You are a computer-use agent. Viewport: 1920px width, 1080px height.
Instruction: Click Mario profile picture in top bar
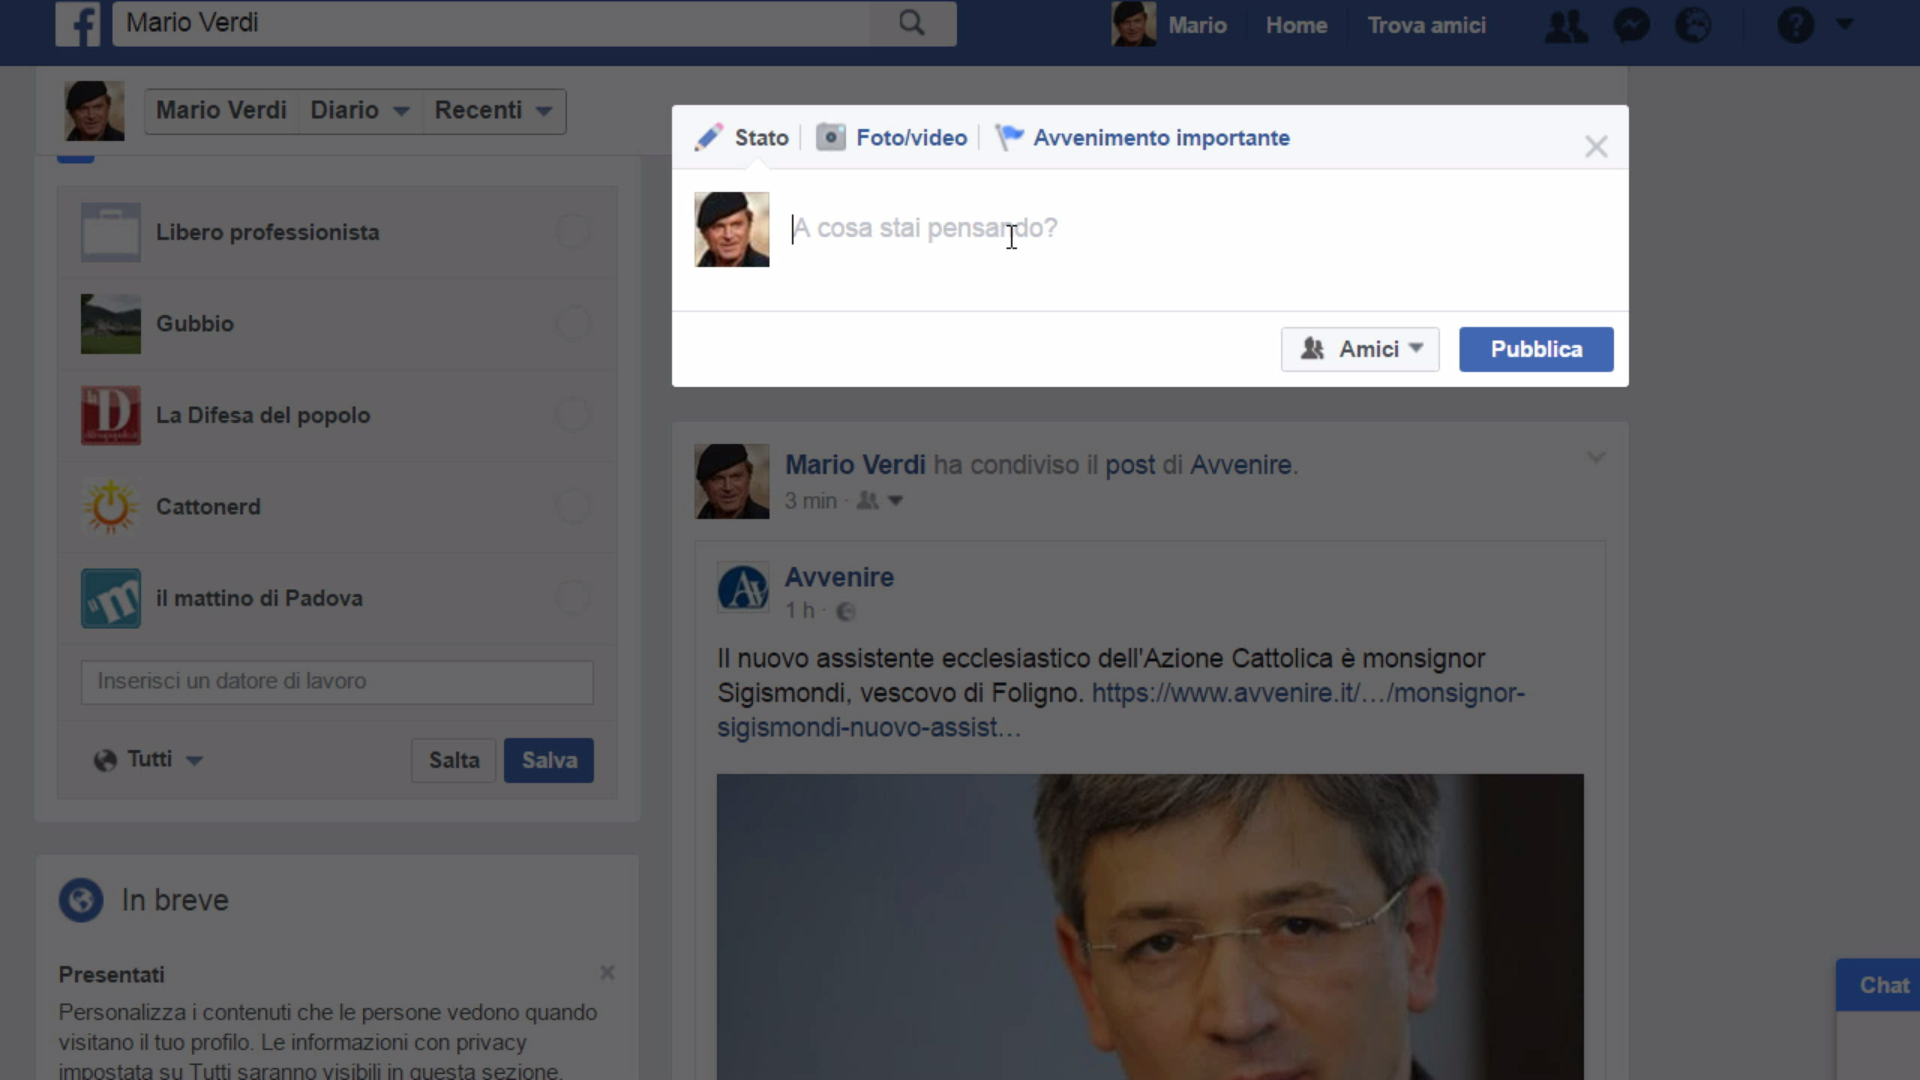coord(1133,24)
